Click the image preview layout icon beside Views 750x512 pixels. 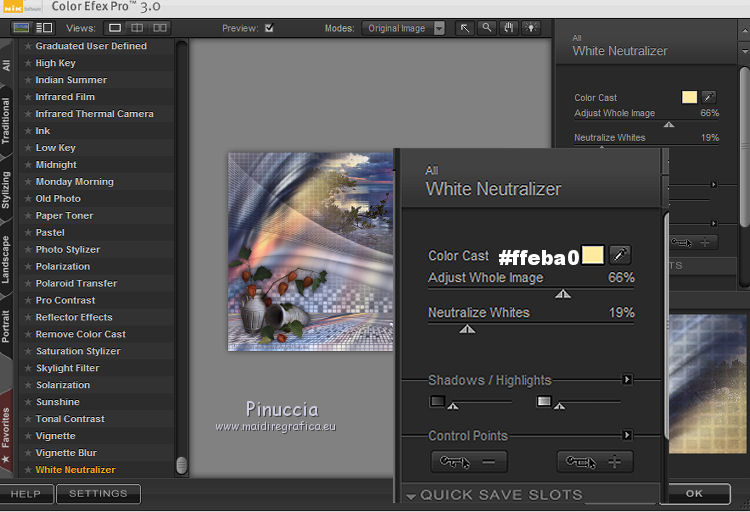[21, 28]
